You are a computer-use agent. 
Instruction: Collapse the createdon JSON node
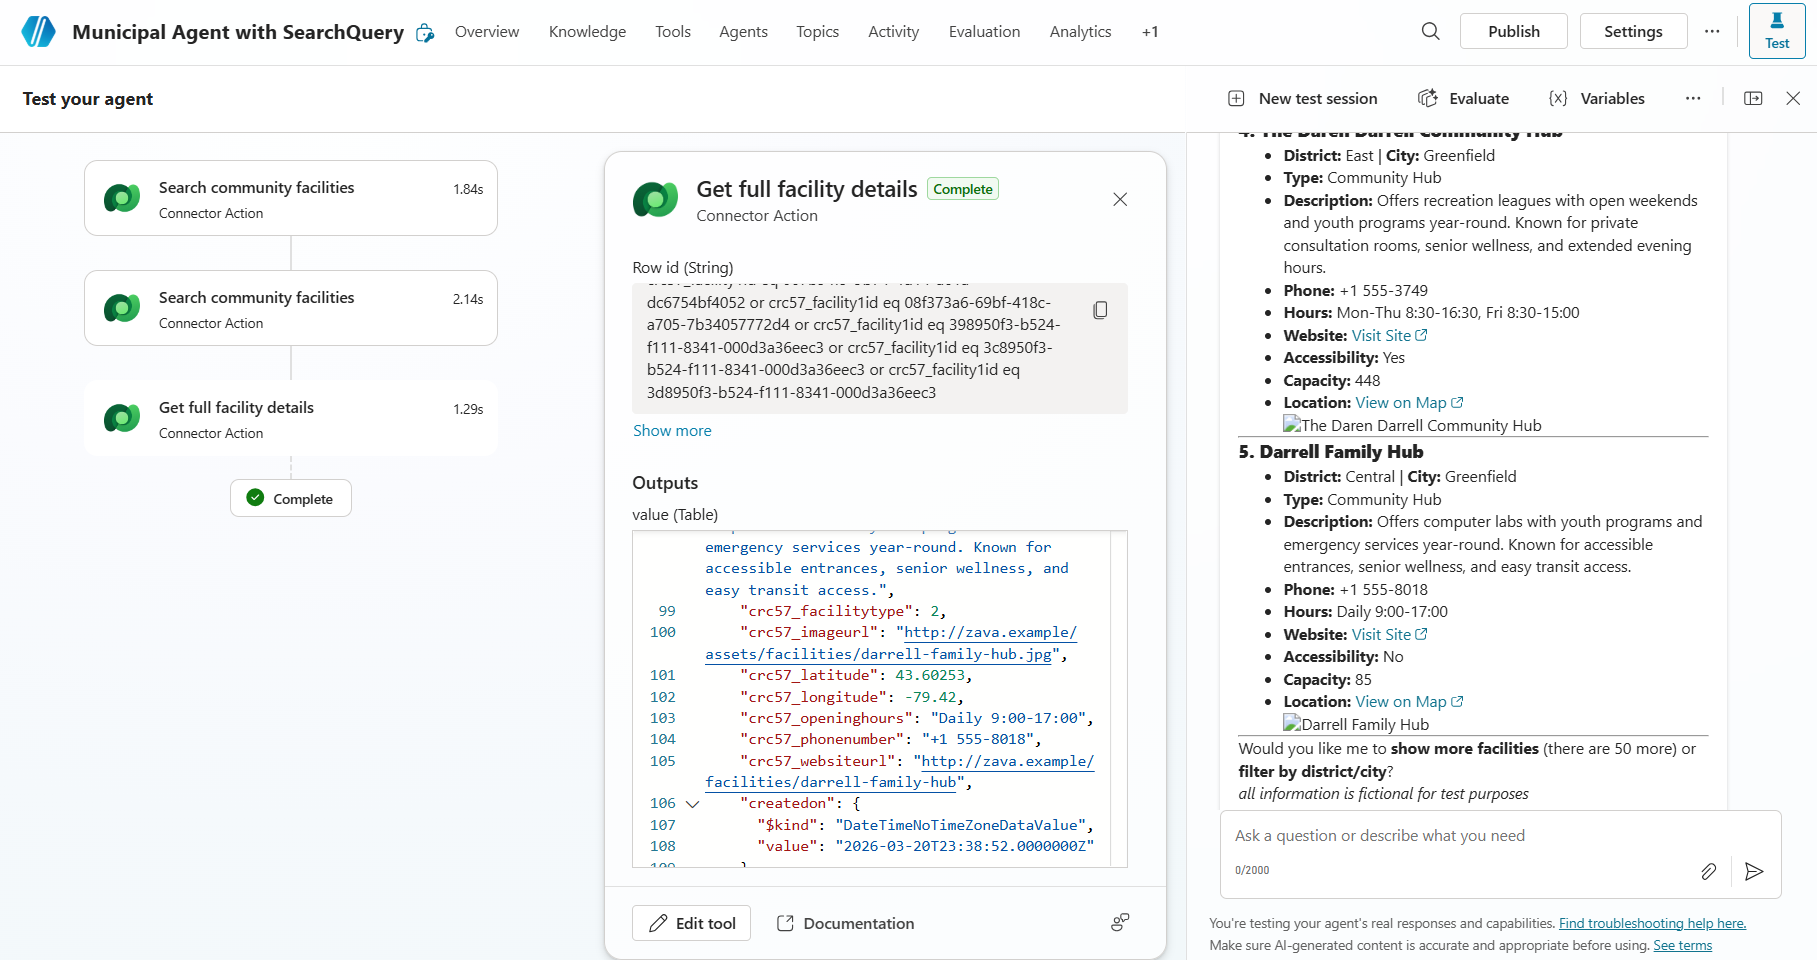point(692,804)
